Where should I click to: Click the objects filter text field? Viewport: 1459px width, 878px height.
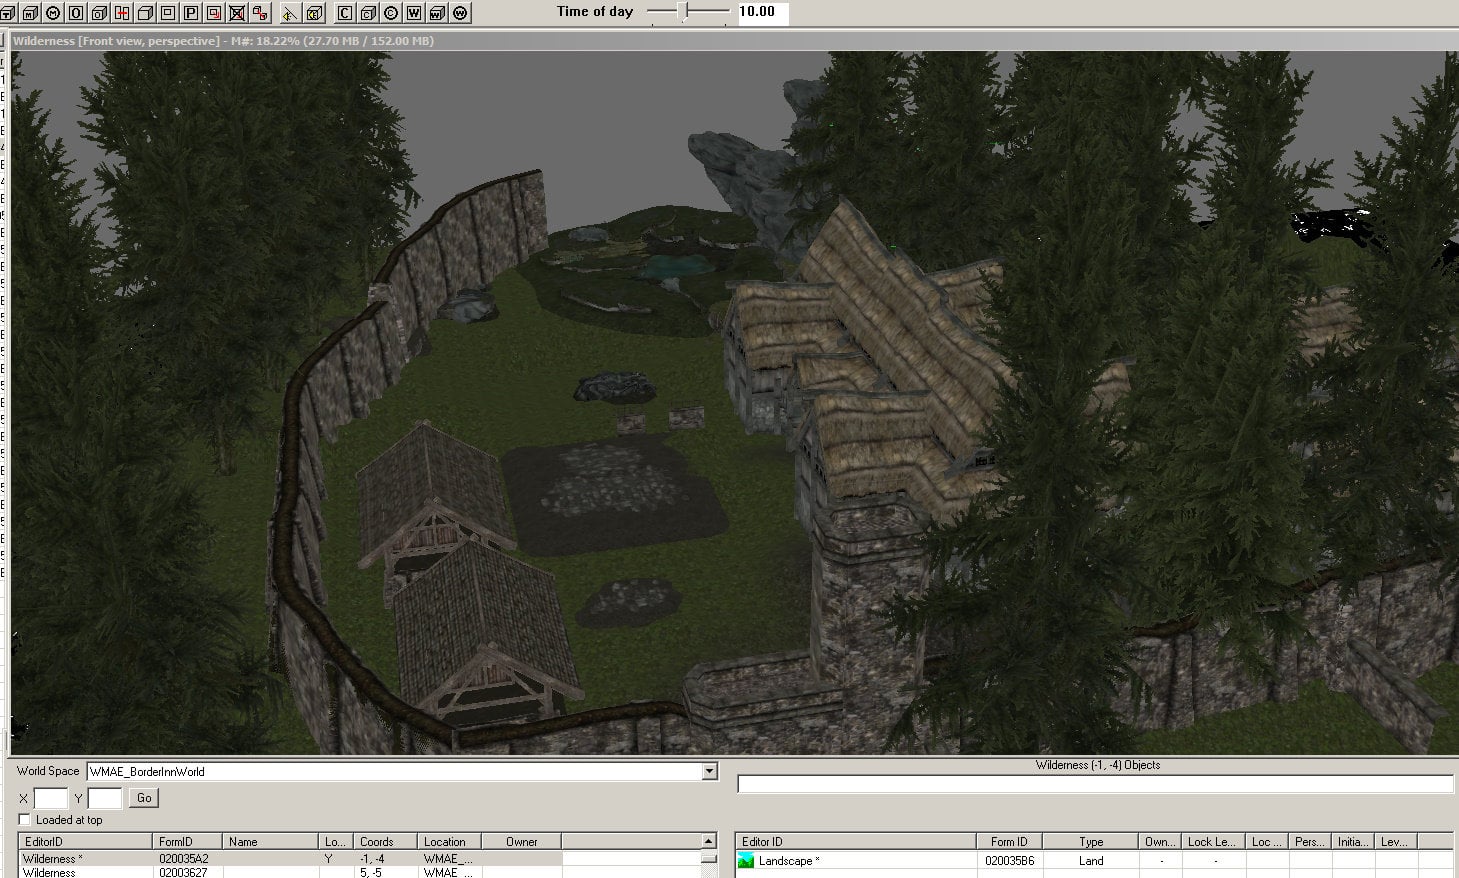(x=1095, y=784)
